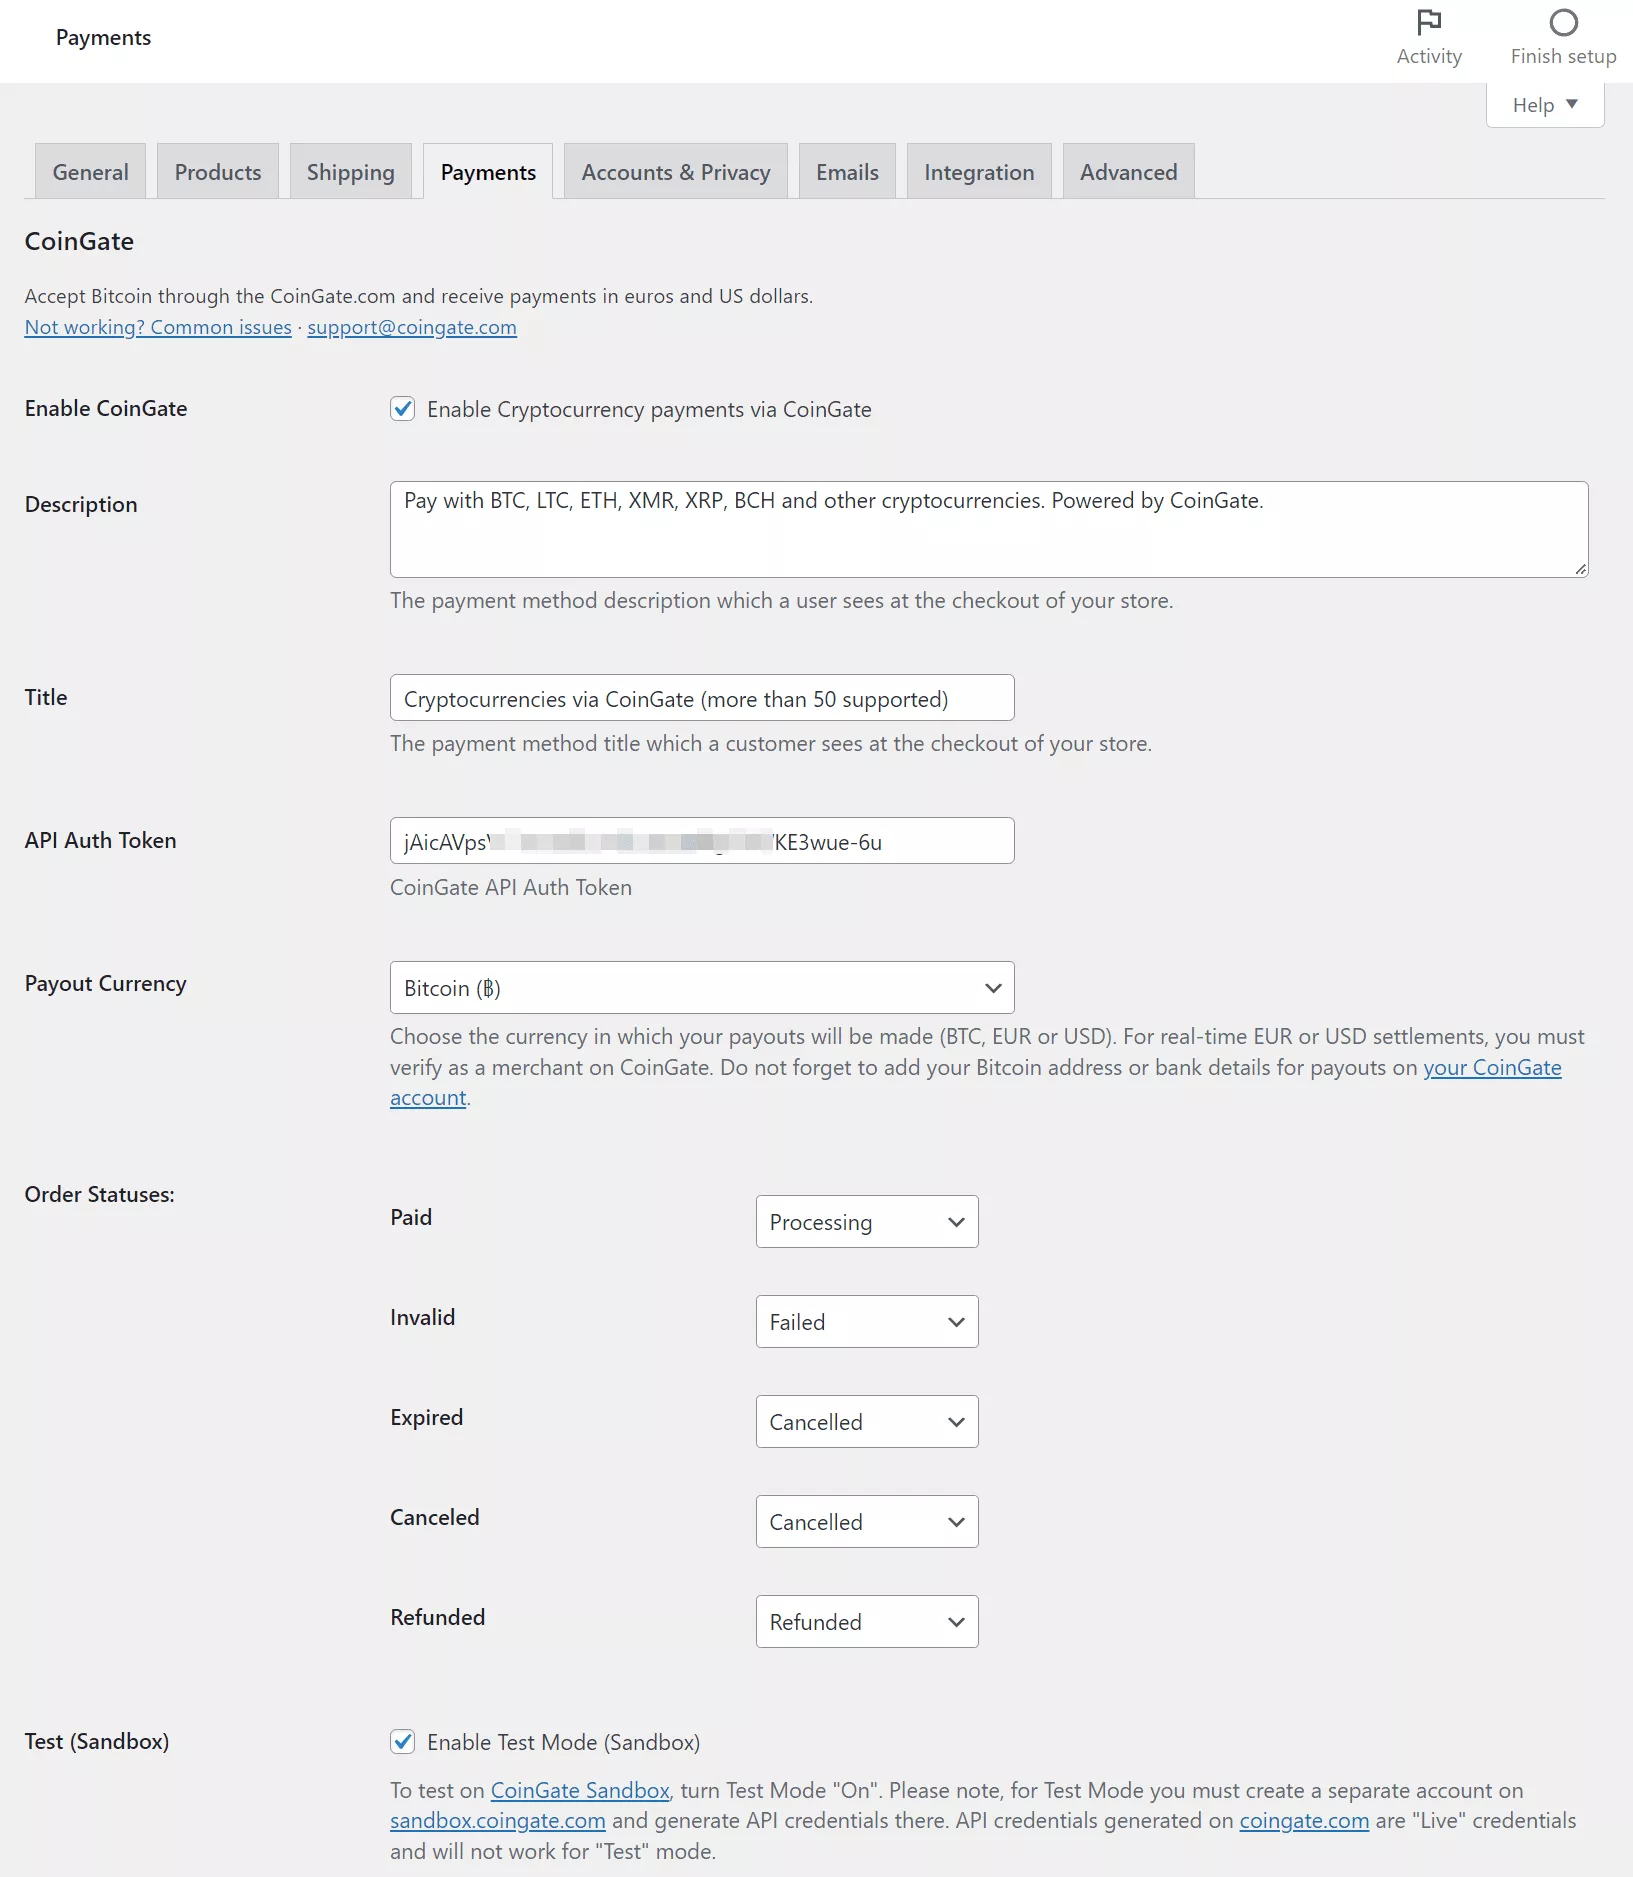This screenshot has height=1877, width=1633.
Task: Uncheck Enable Cryptocurrency payments via CoinGate
Action: (x=403, y=408)
